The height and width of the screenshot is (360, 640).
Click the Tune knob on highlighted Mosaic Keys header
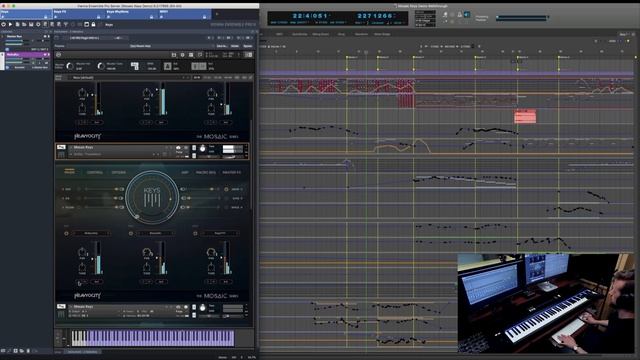pos(203,149)
